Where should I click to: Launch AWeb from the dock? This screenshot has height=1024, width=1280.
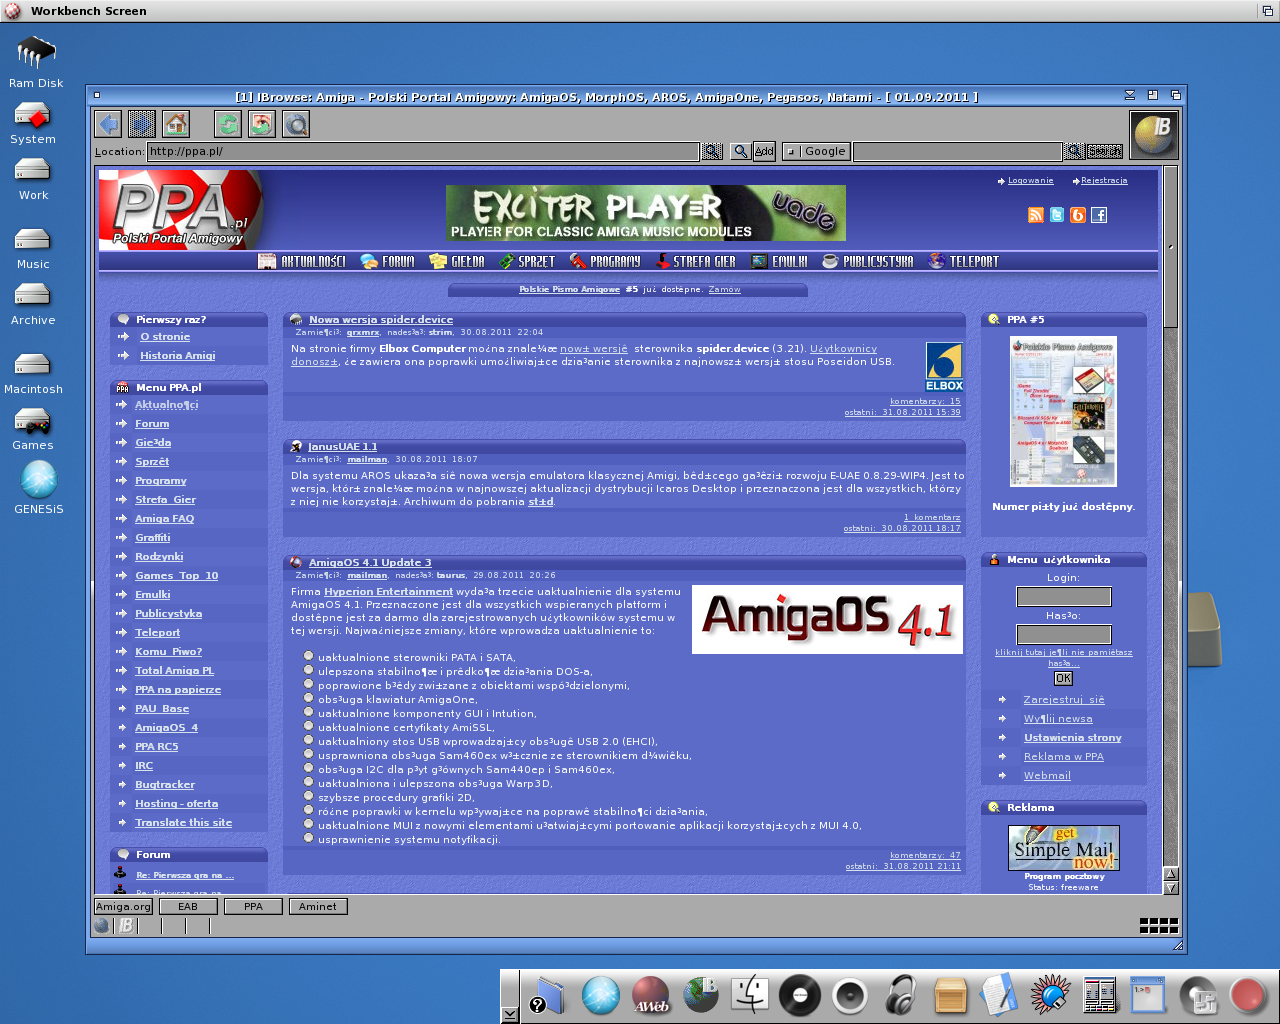(x=651, y=995)
